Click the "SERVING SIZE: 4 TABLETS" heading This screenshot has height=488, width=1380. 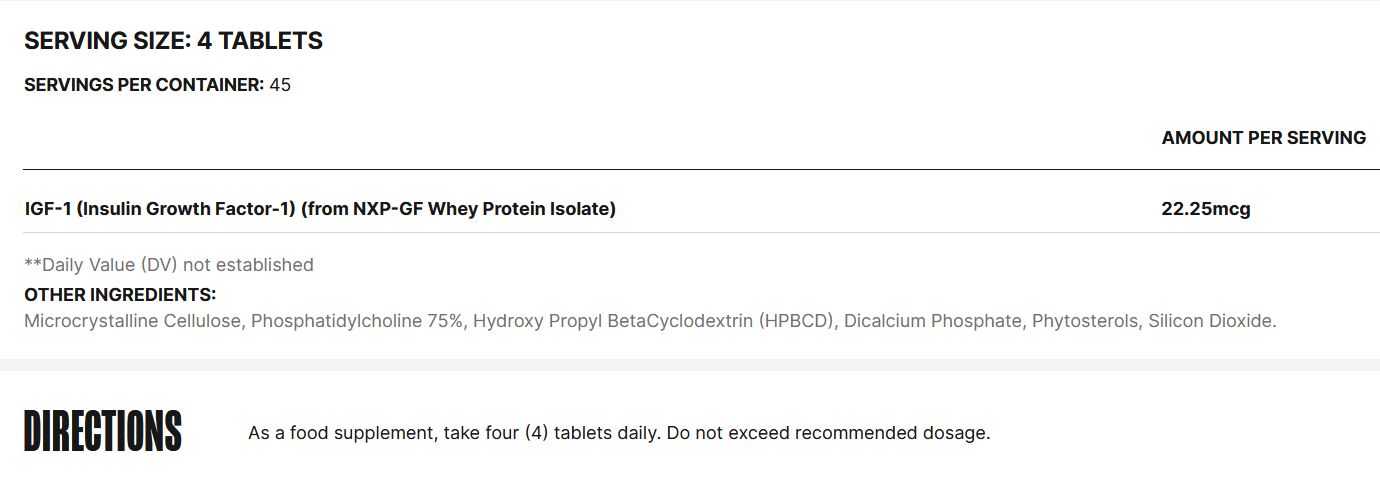173,41
